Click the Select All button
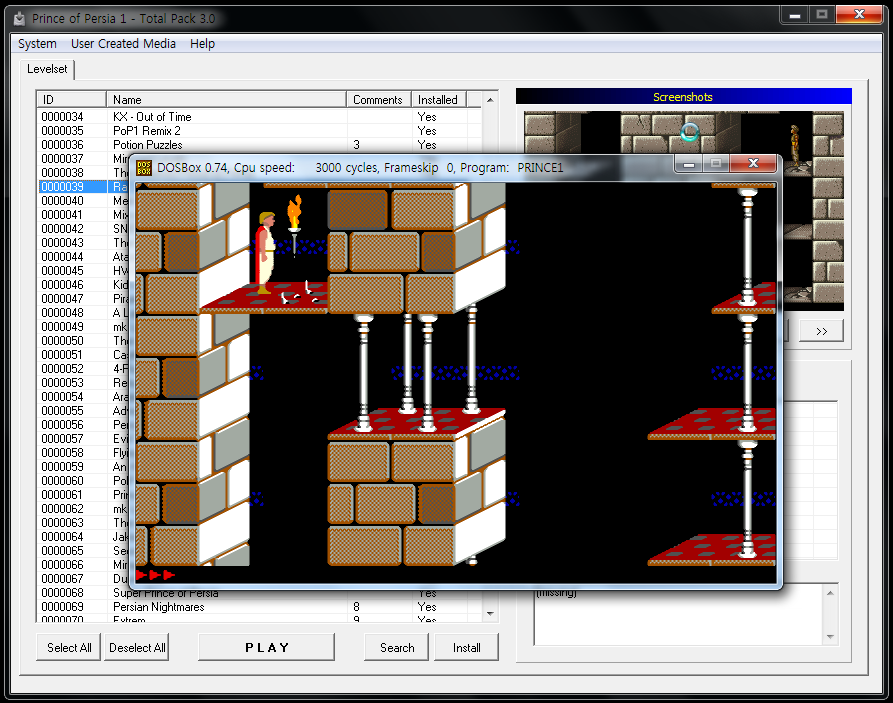Screen dimensions: 893x703 point(69,648)
